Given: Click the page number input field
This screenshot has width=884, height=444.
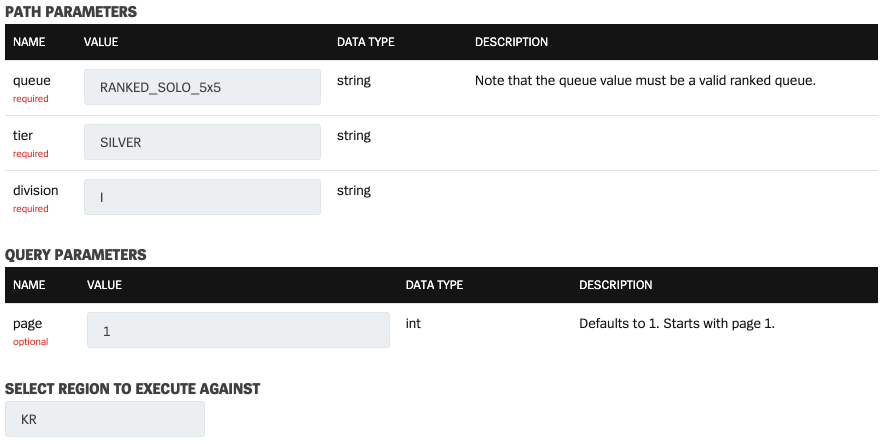Looking at the screenshot, I should [x=238, y=330].
